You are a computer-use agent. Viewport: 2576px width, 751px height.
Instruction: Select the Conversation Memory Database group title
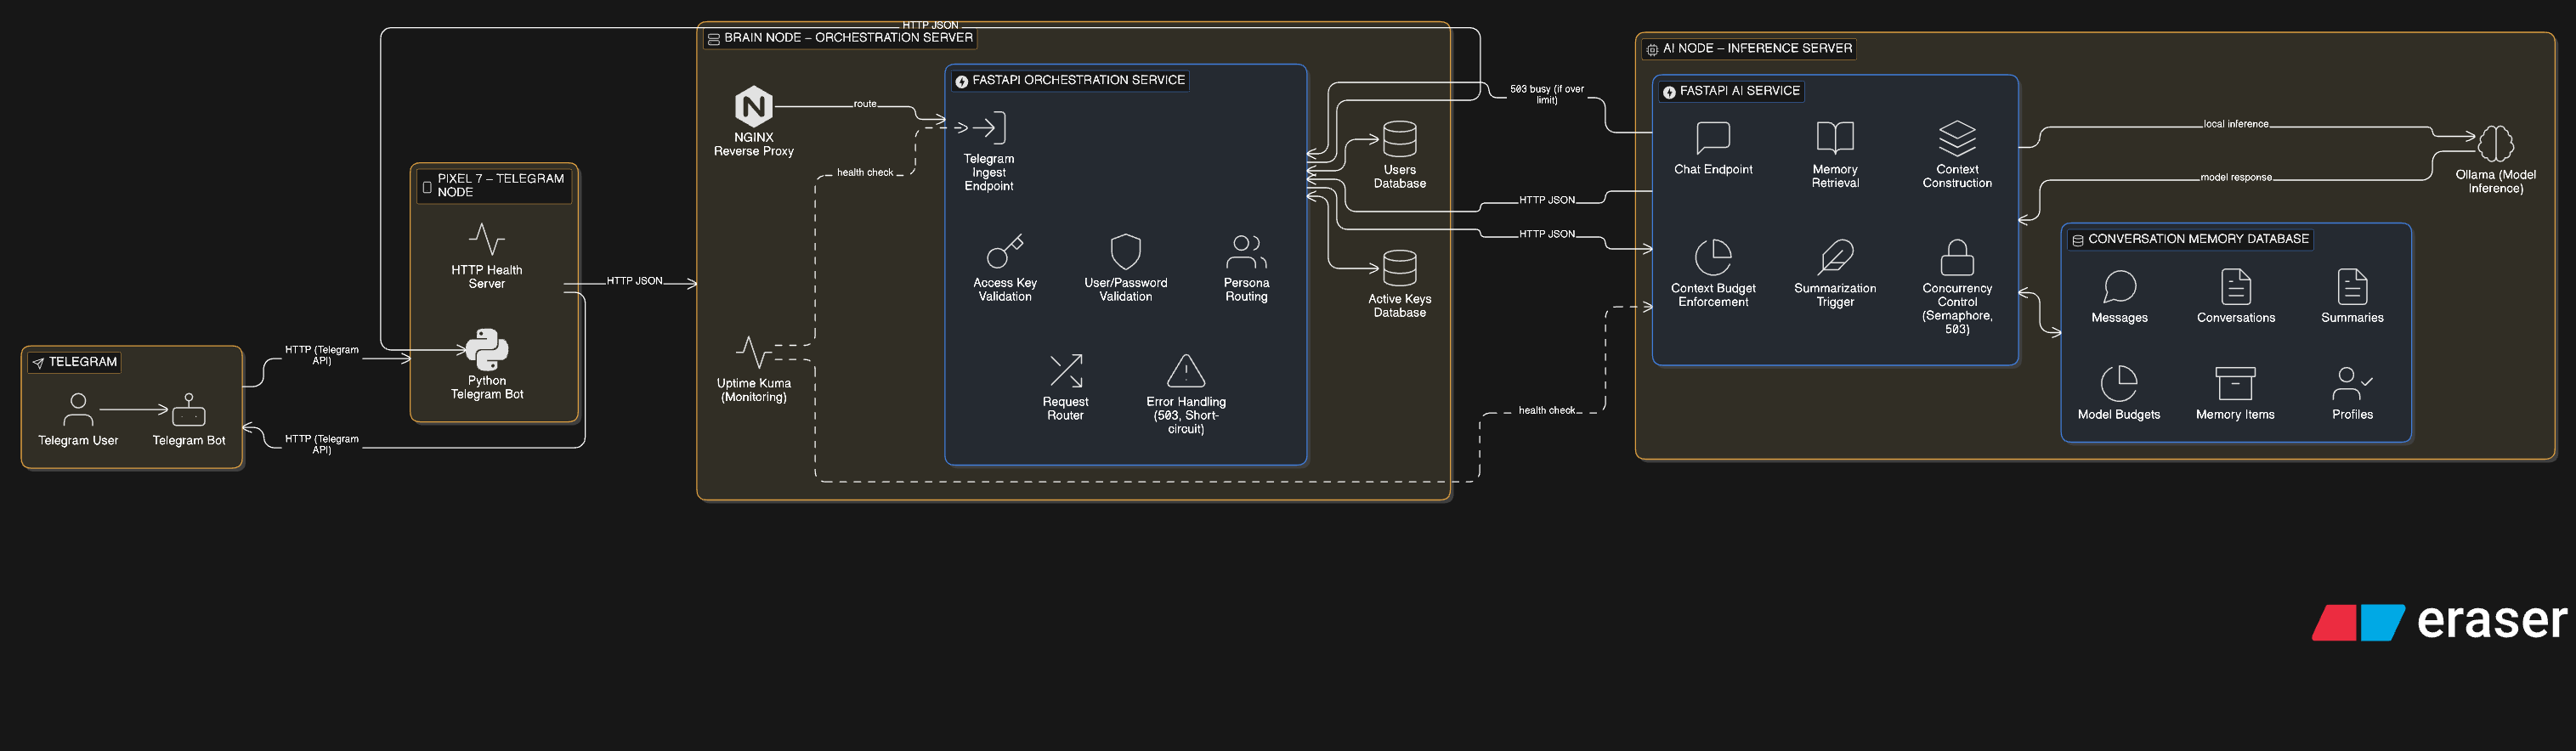pos(2197,239)
